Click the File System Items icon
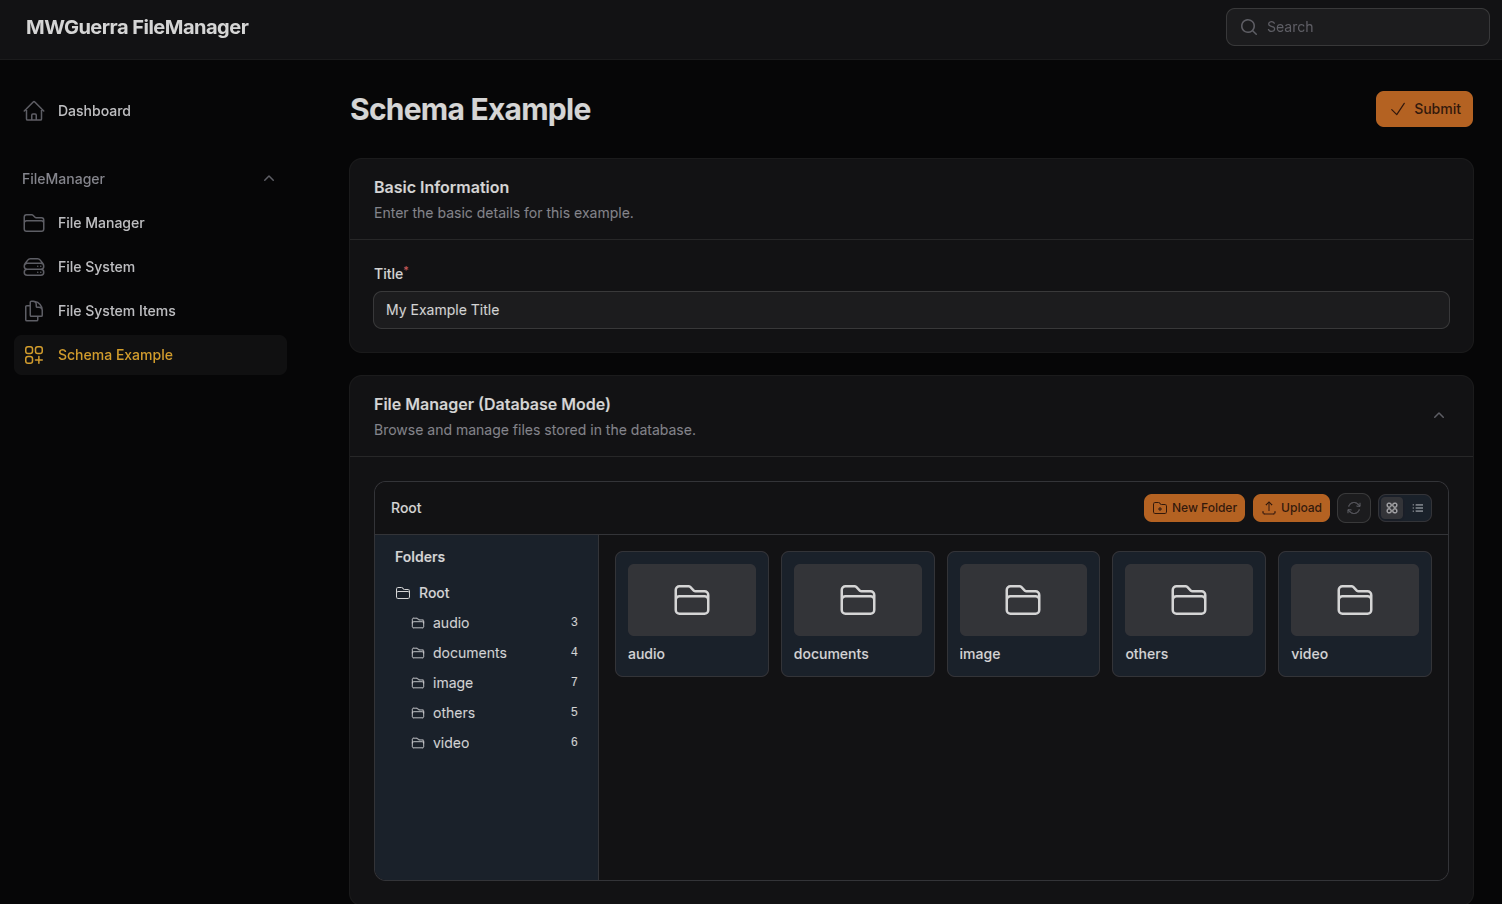Screen dimensions: 1502x904 pyautogui.click(x=34, y=311)
